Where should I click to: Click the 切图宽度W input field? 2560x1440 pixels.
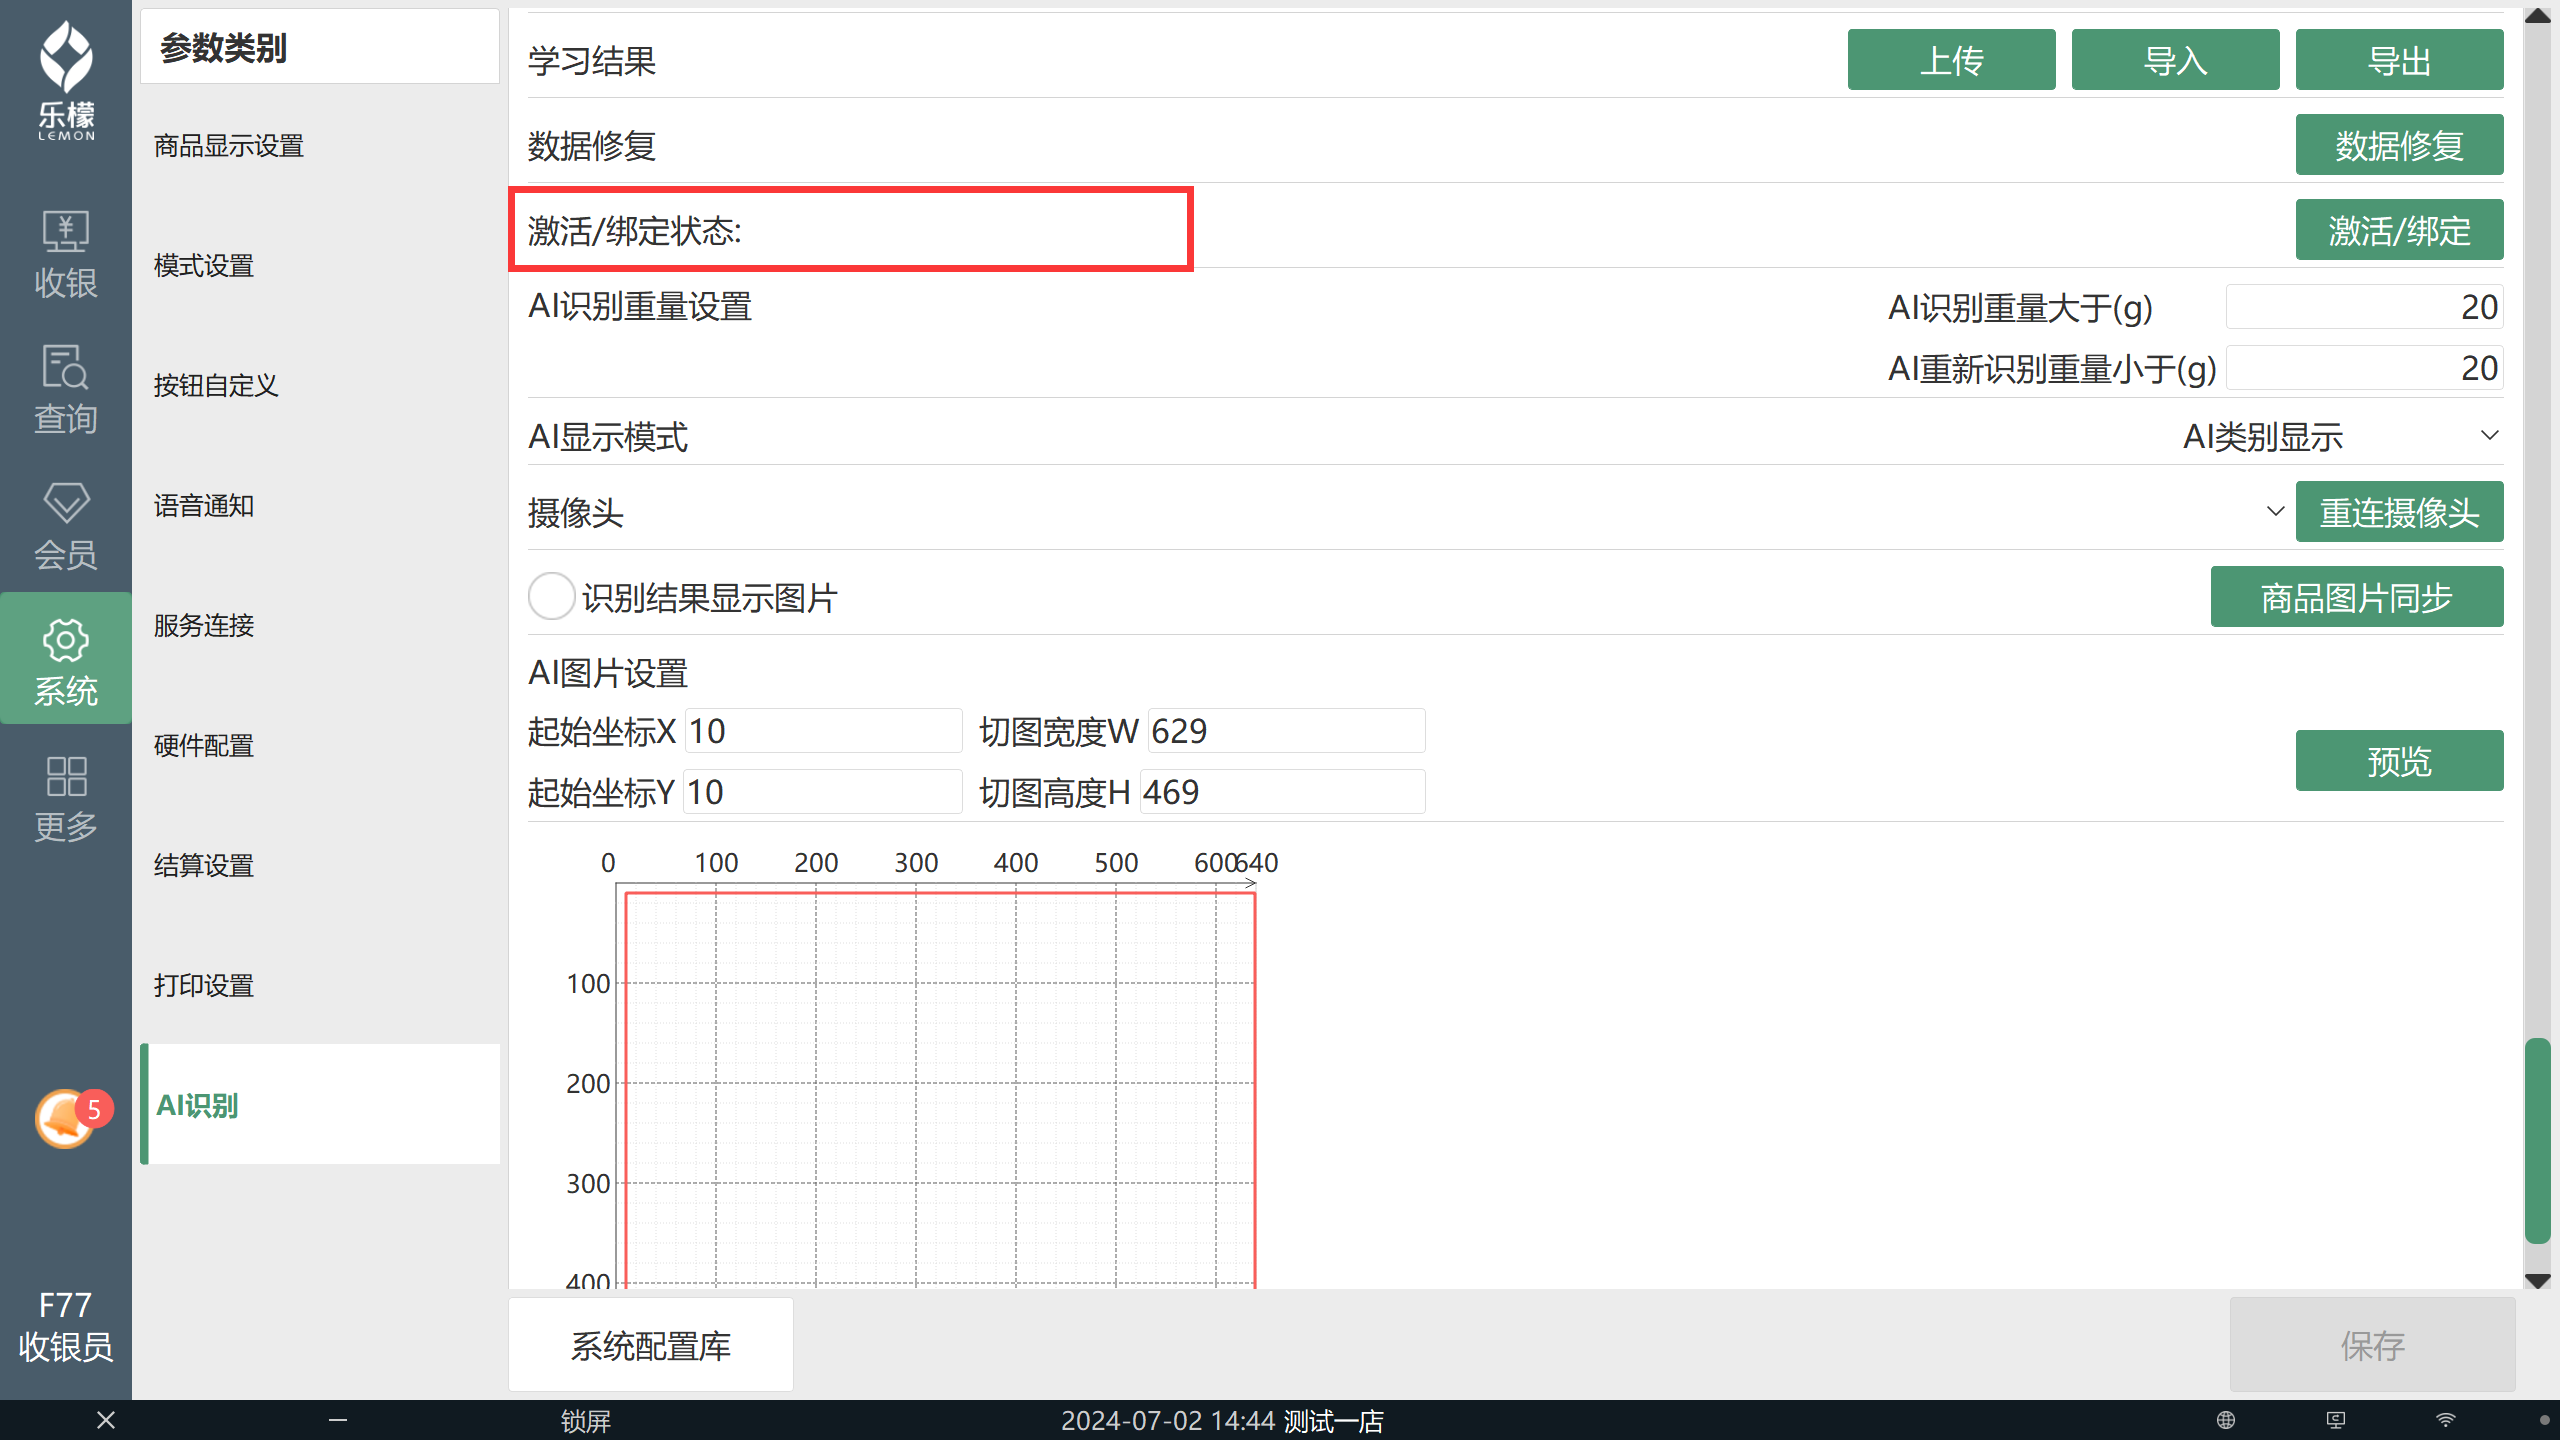1287,731
